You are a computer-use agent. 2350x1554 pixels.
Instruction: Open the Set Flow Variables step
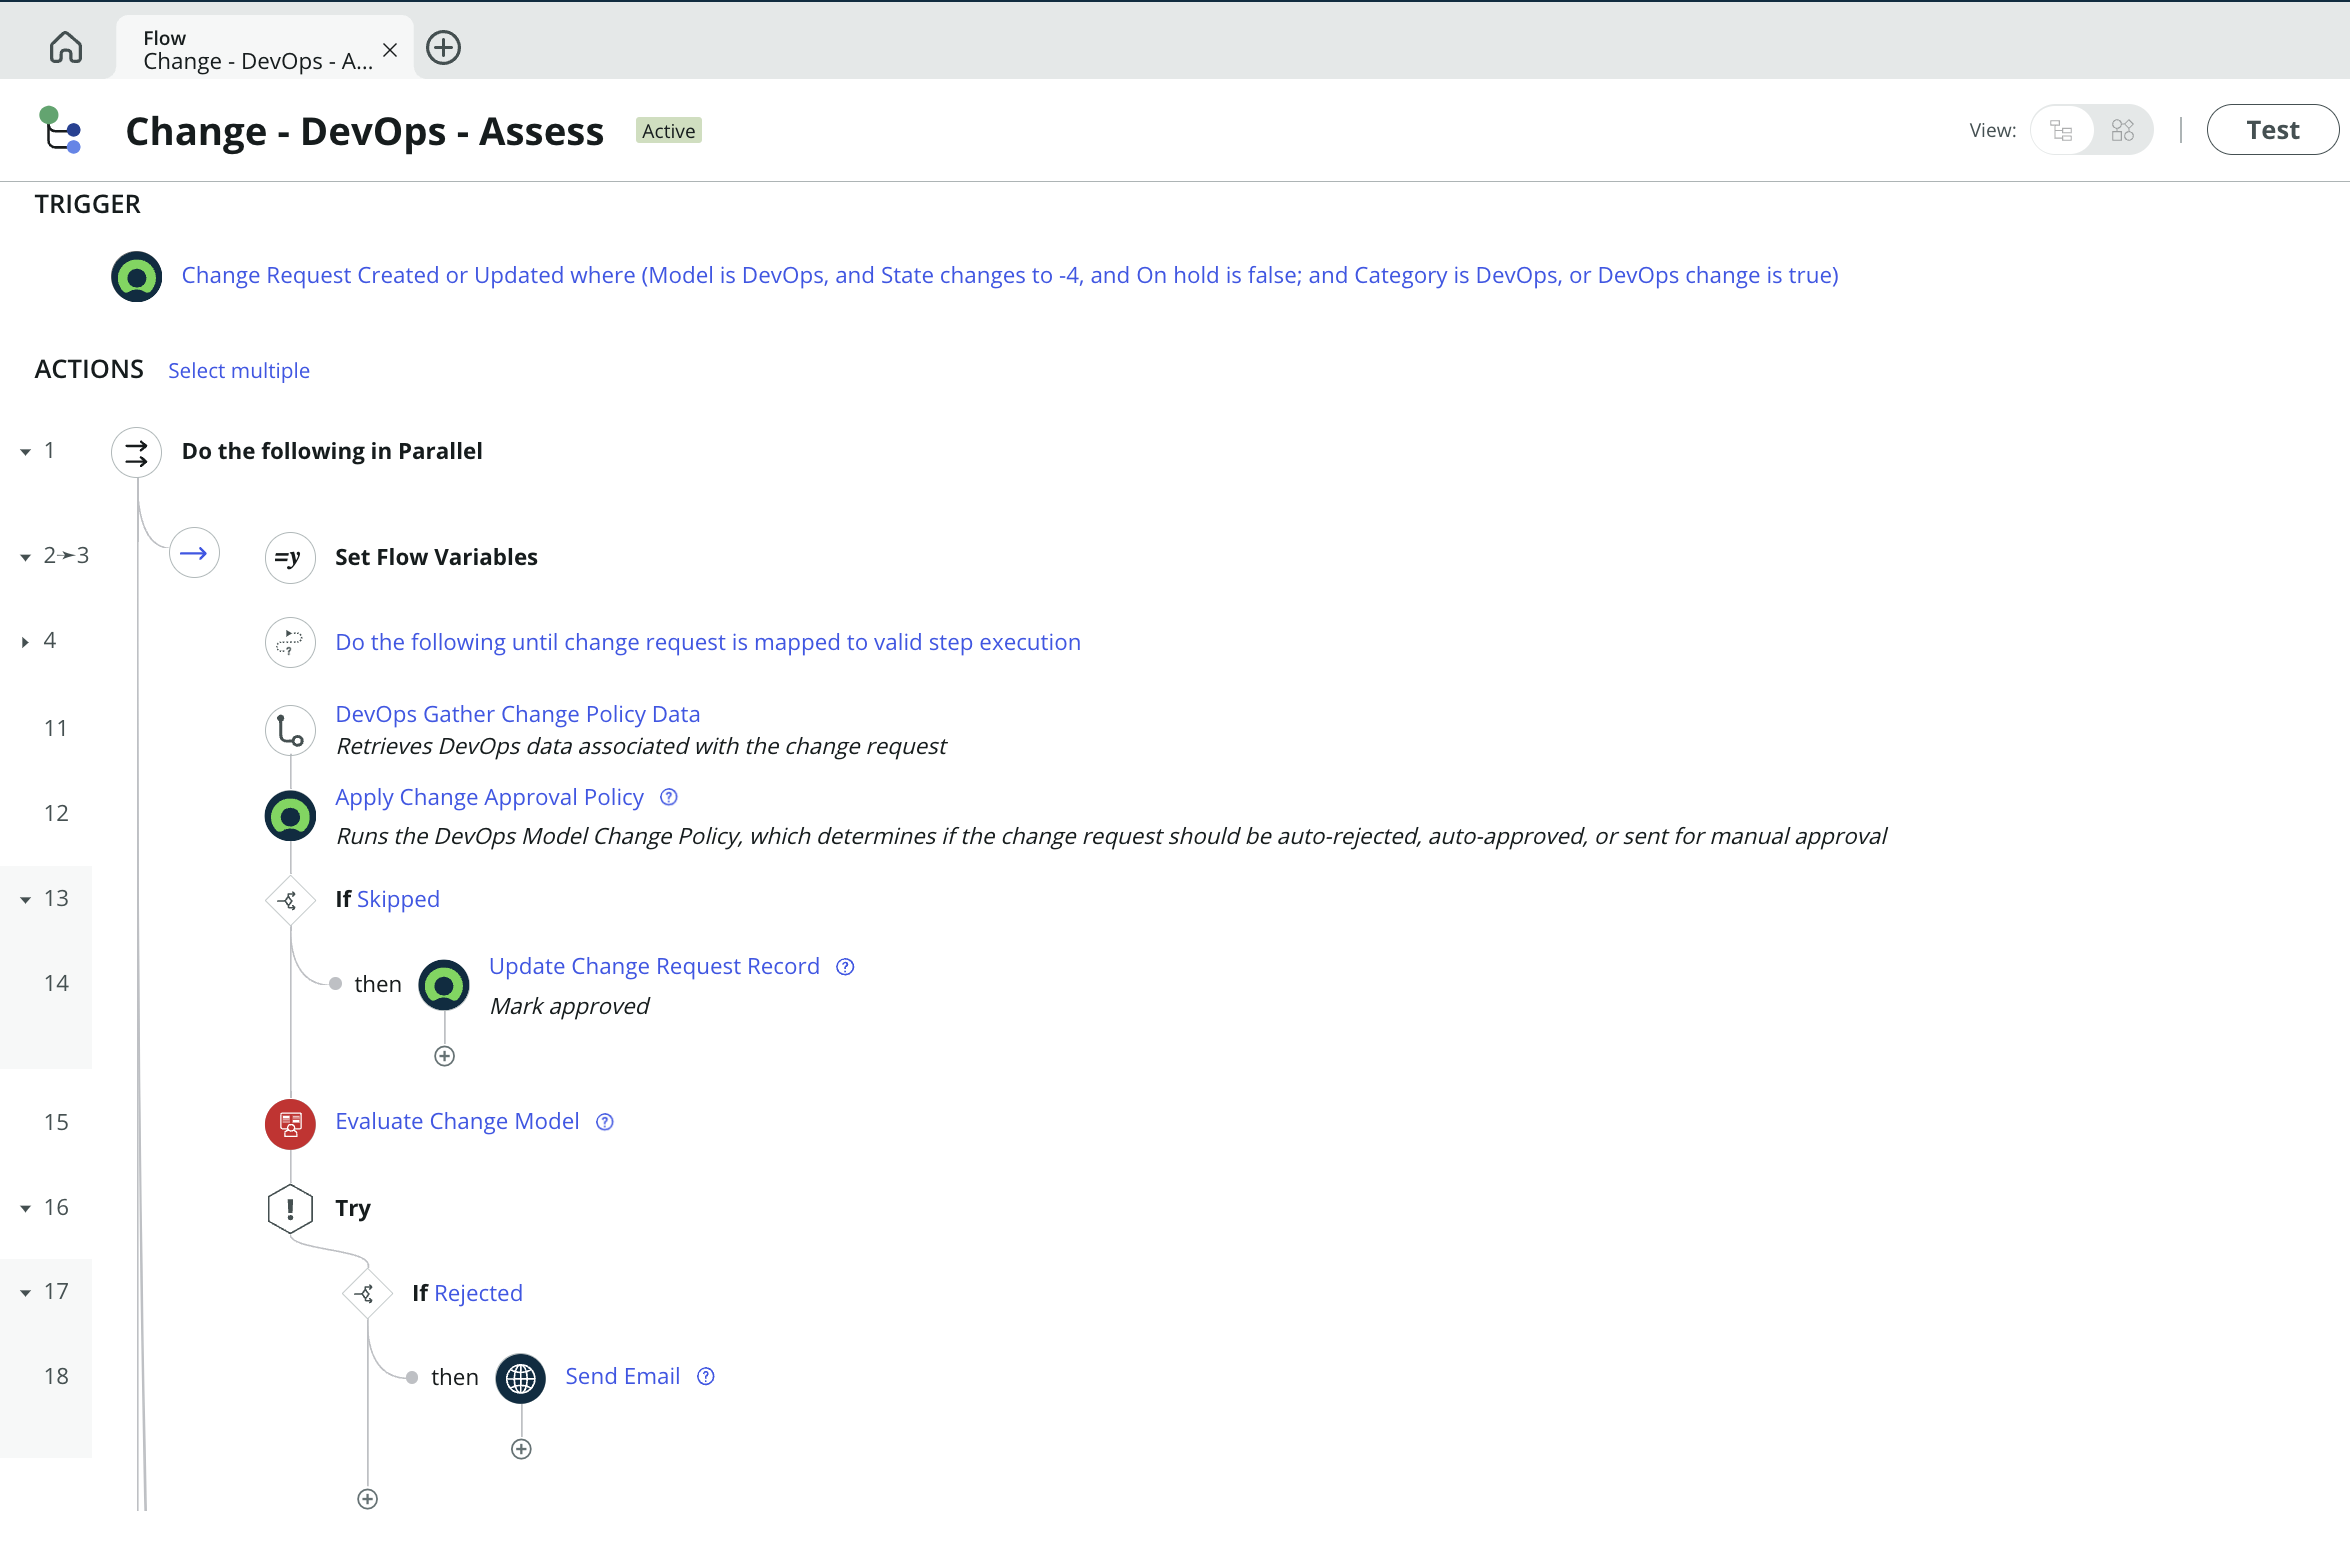coord(436,557)
